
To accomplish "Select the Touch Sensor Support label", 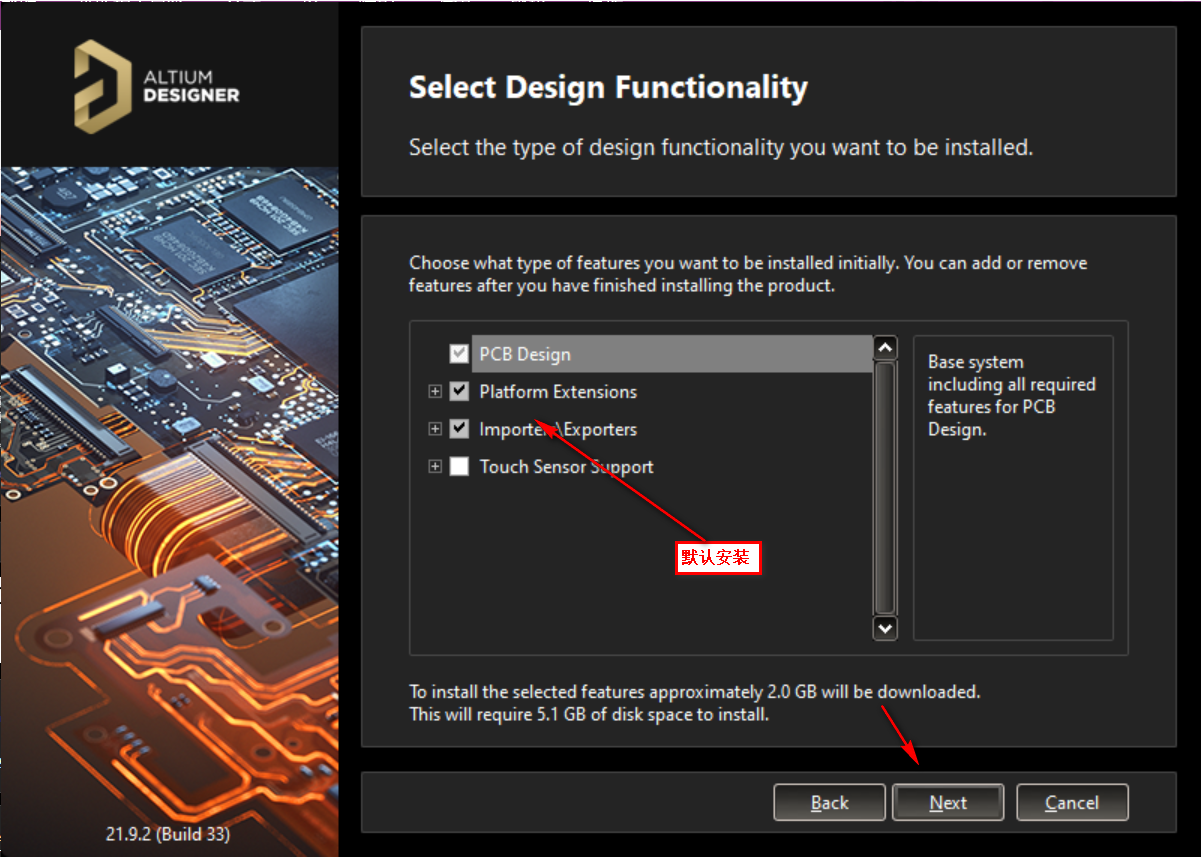I will [x=566, y=467].
